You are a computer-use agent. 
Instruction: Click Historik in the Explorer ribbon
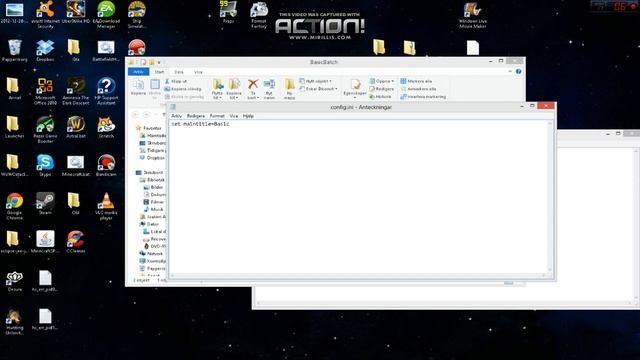[x=380, y=97]
